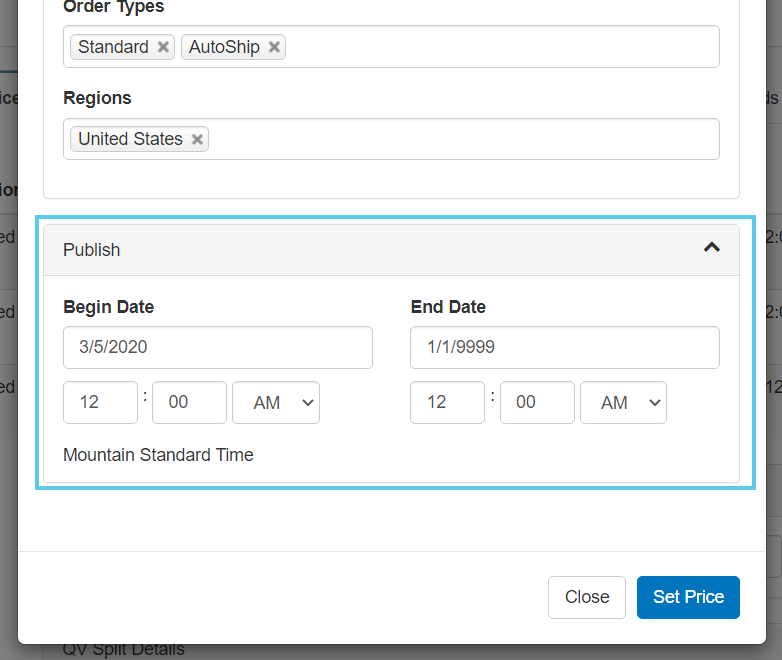The width and height of the screenshot is (782, 660).
Task: Click the Publish panel header title
Action: pos(92,250)
